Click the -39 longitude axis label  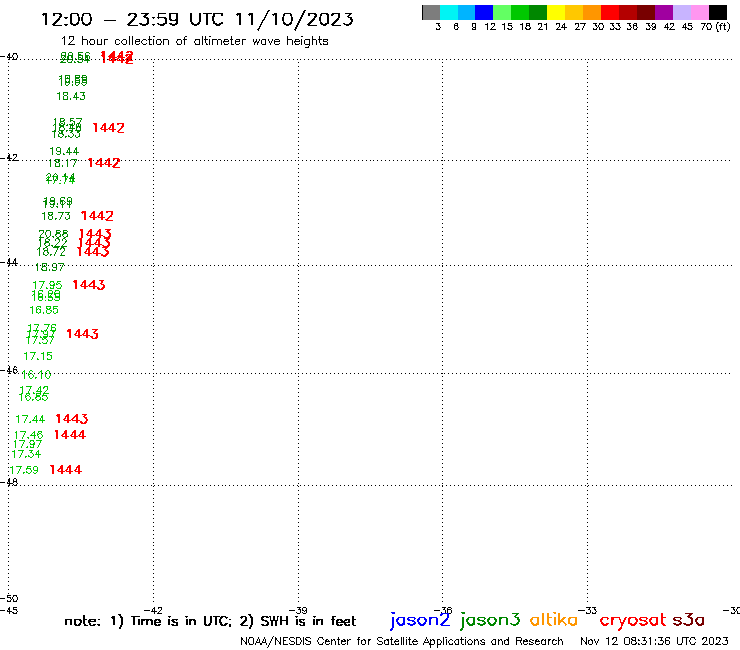298,611
